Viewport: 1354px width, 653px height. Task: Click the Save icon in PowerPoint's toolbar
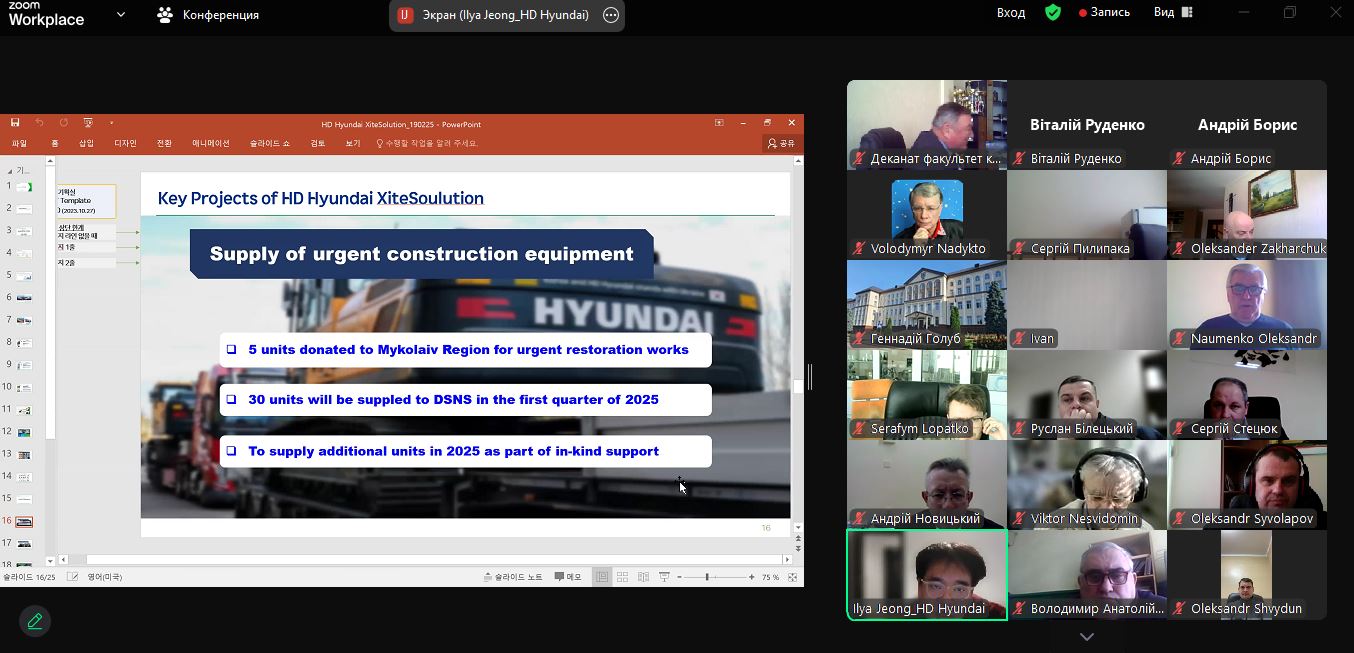point(15,123)
